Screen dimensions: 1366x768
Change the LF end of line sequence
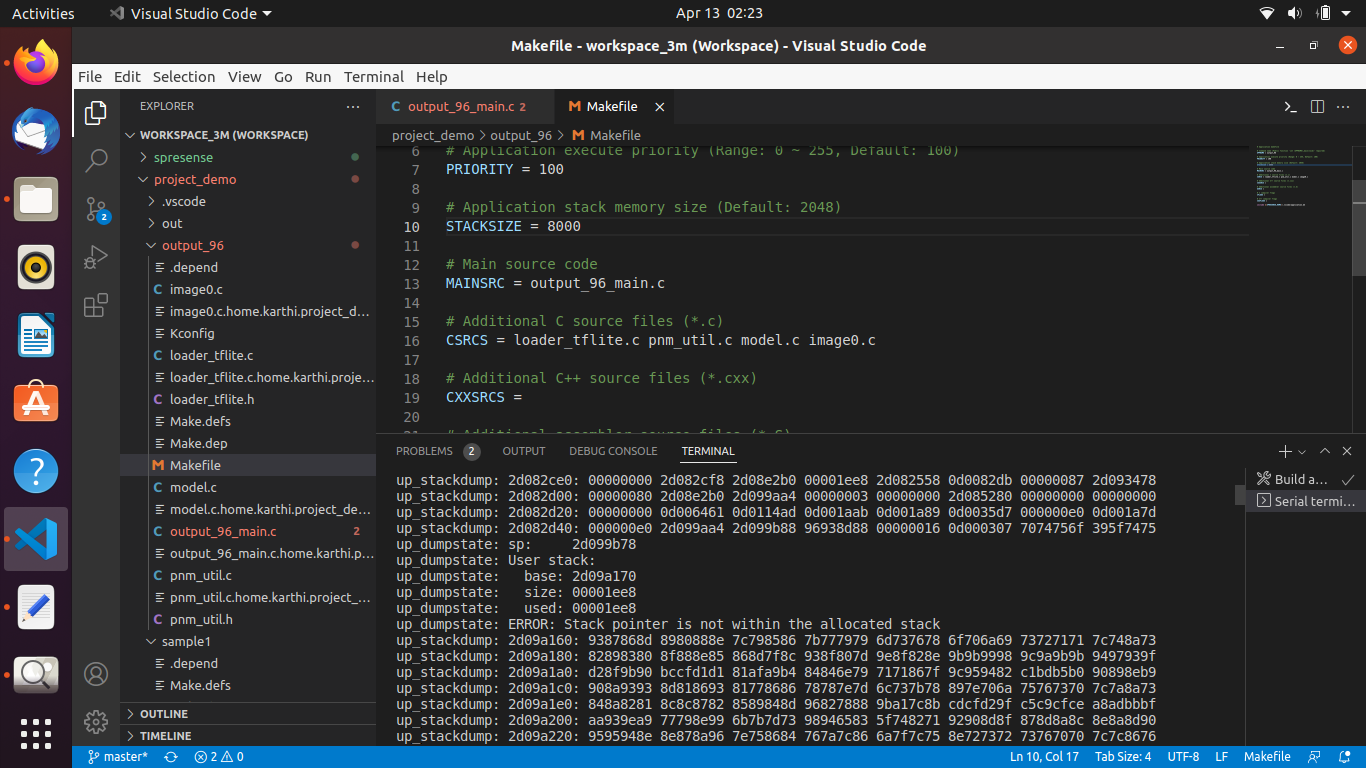(1221, 757)
